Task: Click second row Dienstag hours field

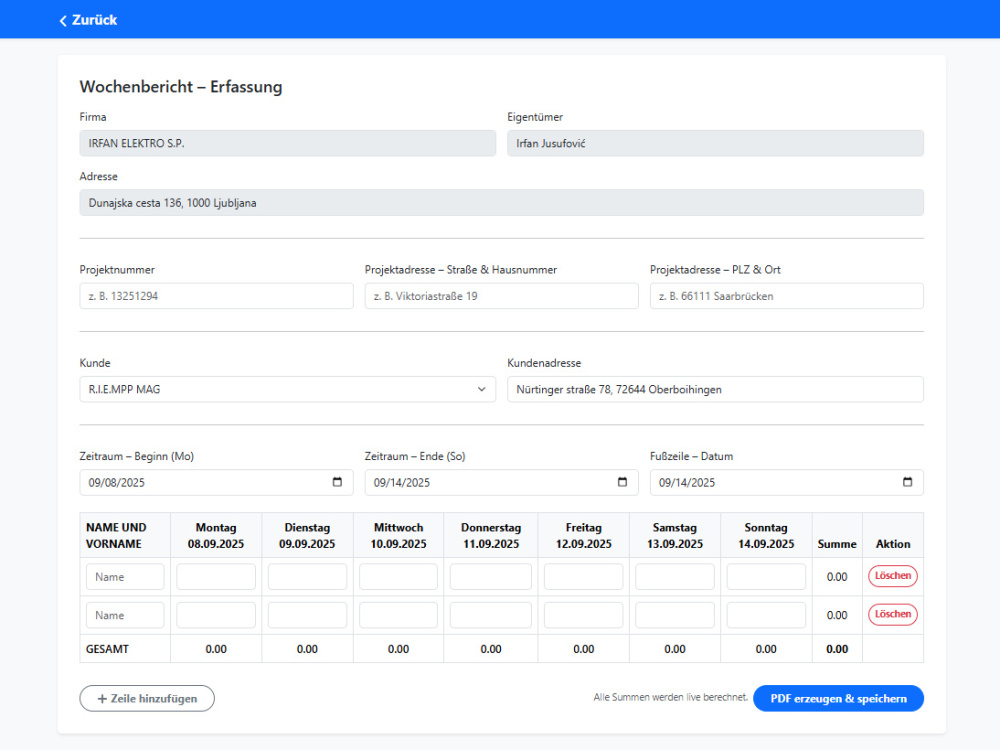Action: click(x=307, y=615)
